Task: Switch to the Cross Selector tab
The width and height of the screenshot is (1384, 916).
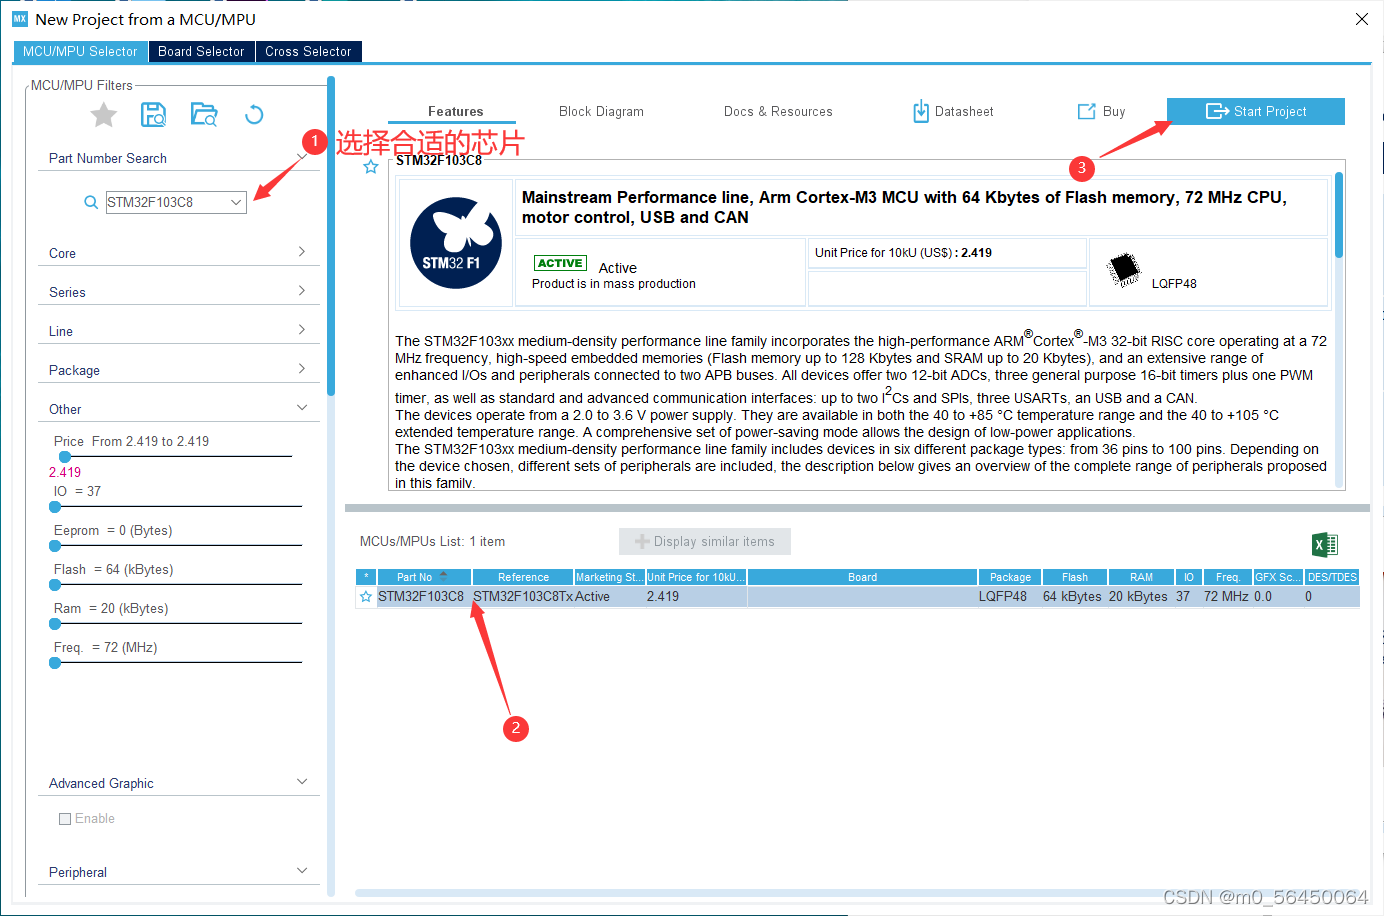Action: click(x=308, y=52)
